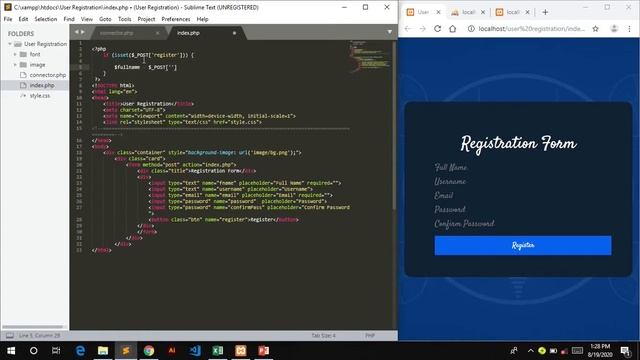
Task: Open the Project menu
Action: click(146, 19)
